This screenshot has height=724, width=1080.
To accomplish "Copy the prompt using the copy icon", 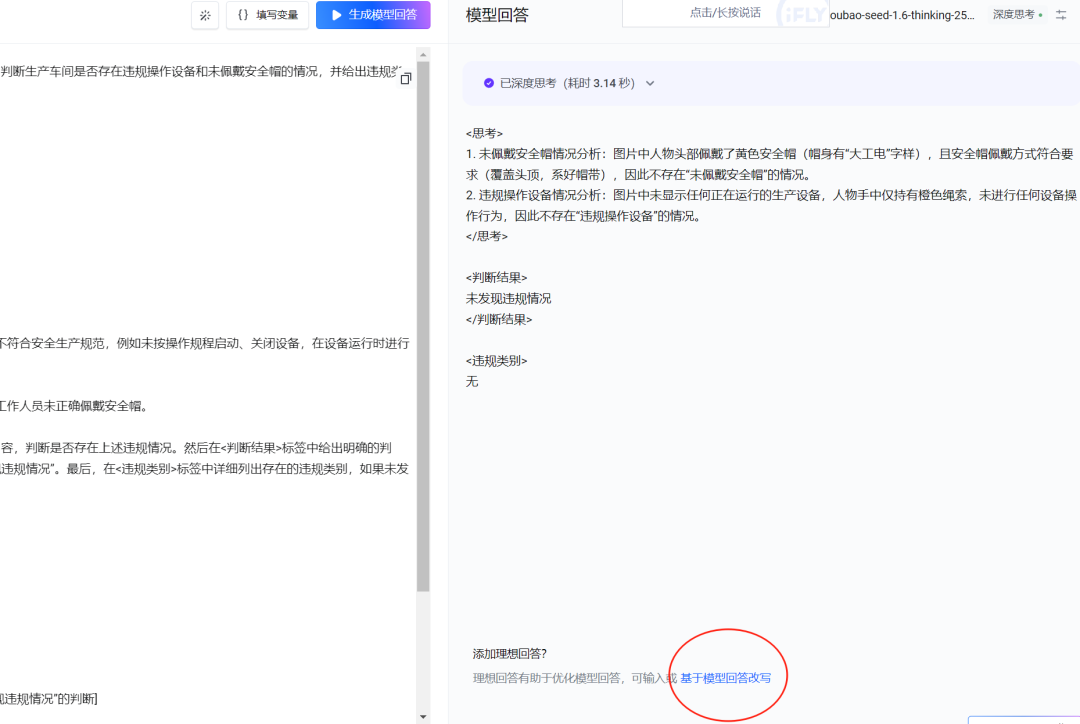I will click(406, 79).
